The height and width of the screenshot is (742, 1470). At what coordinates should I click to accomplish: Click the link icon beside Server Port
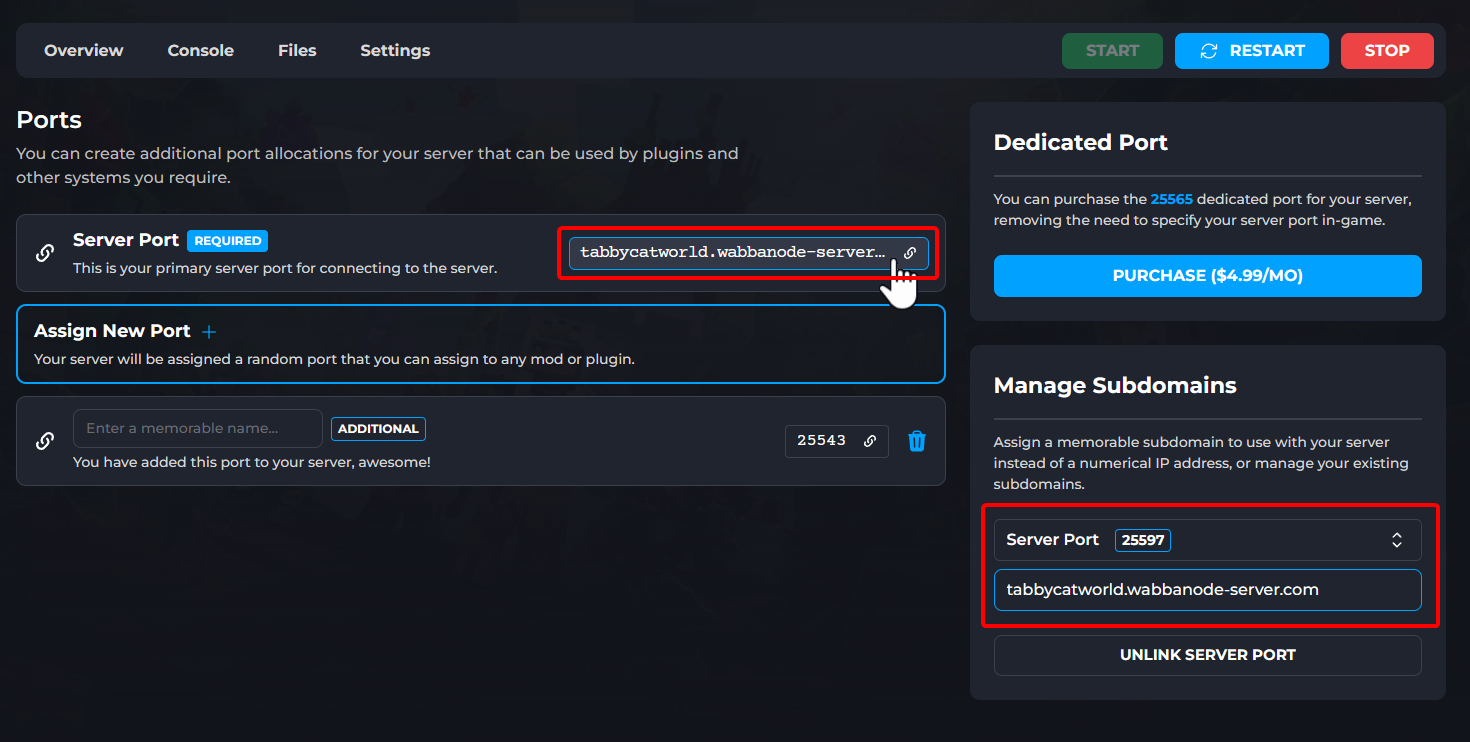coord(45,253)
